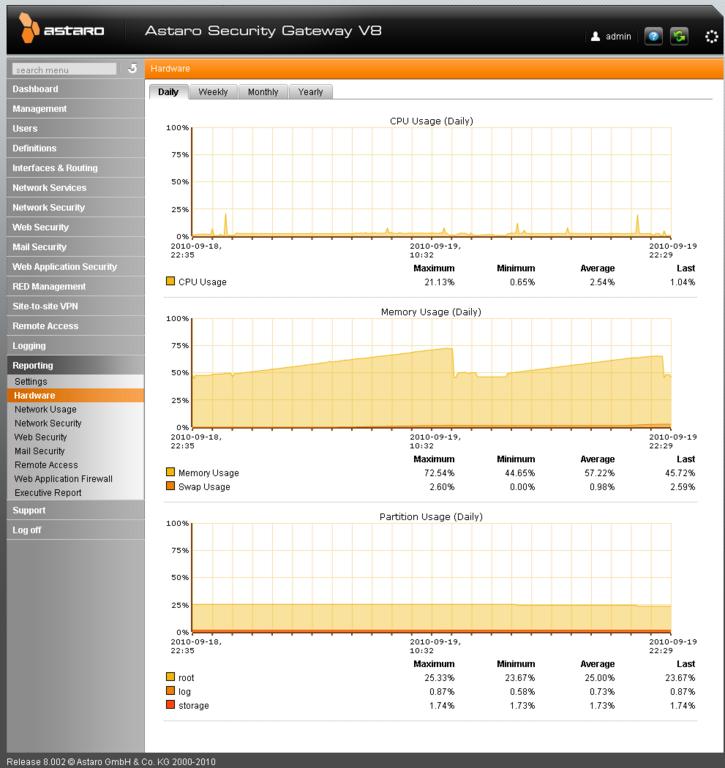Screen dimensions: 725x768
Task: Expand the main Mail Security menu
Action: 75,247
